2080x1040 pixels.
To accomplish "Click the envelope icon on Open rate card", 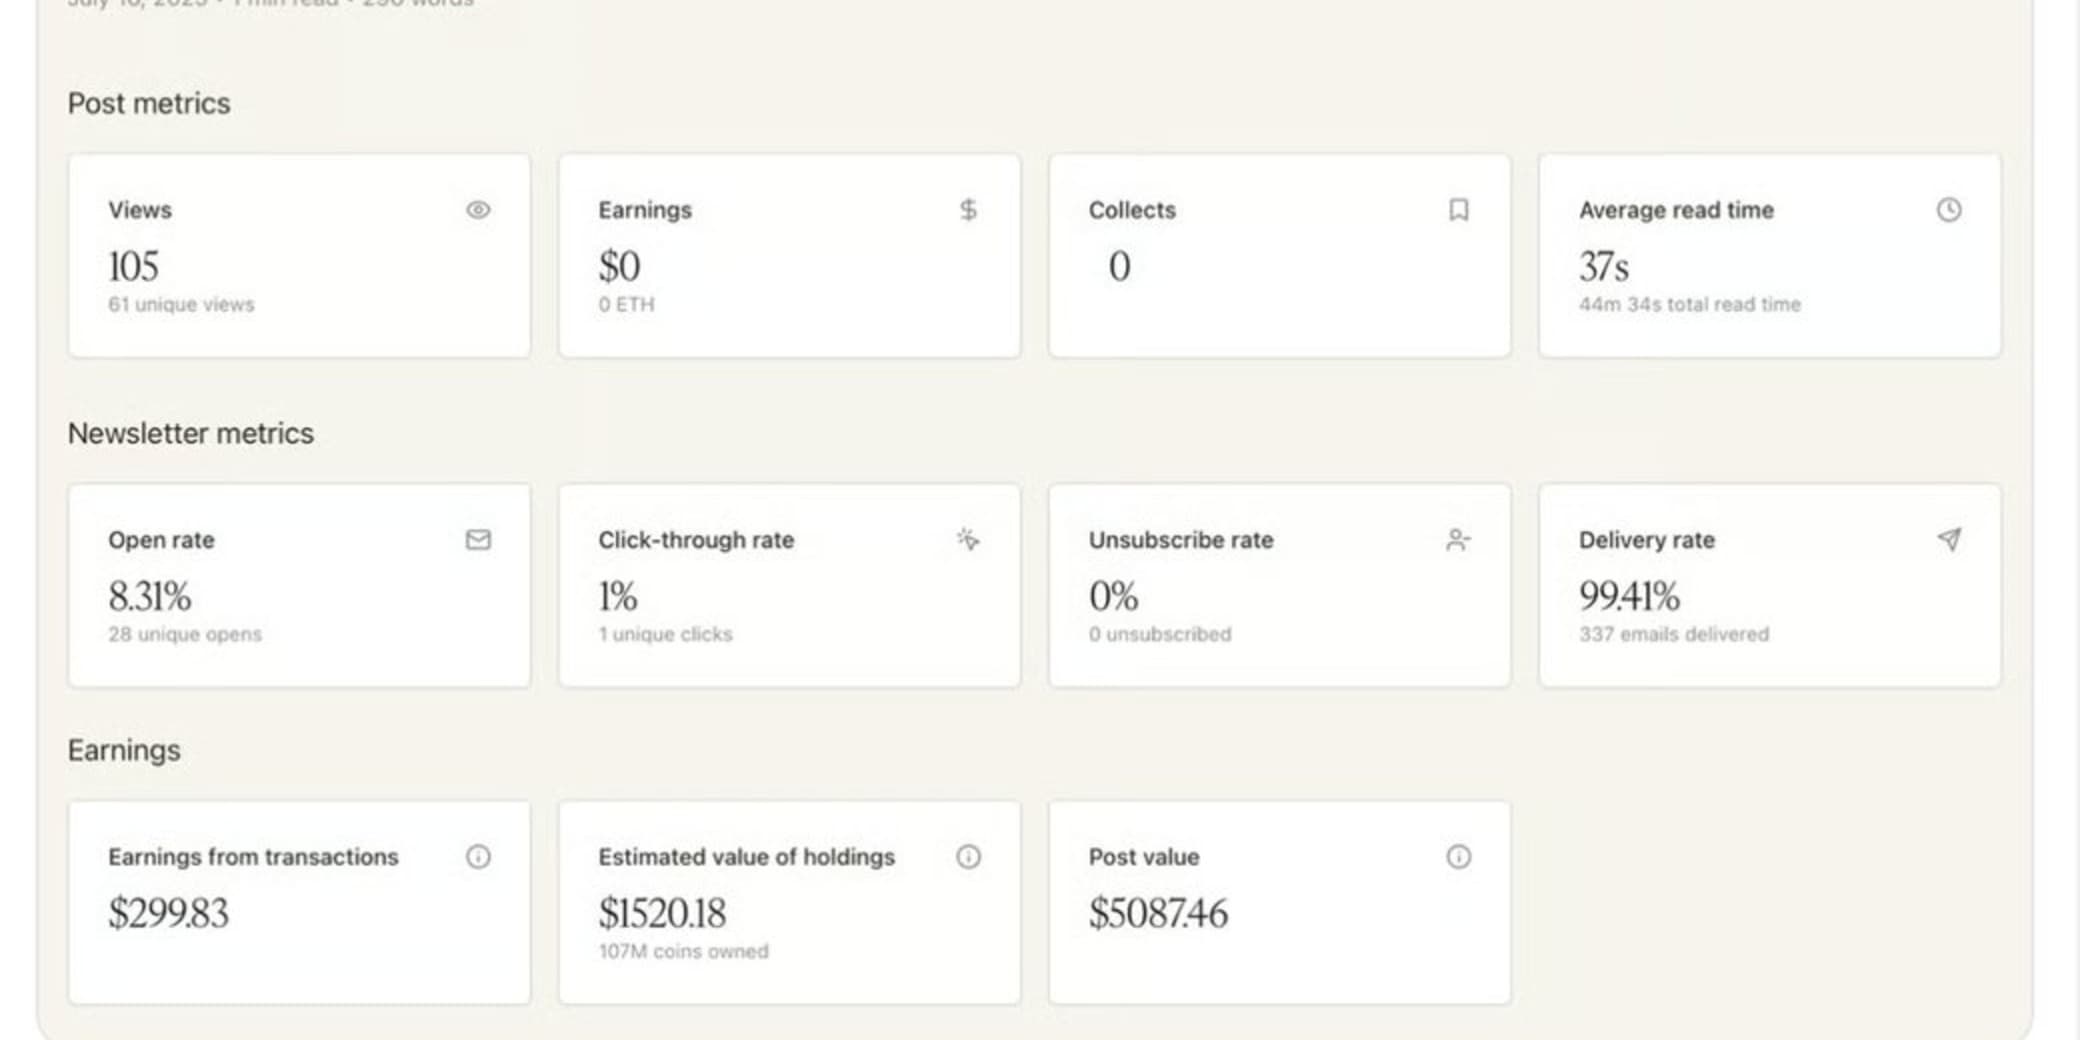I will click(478, 540).
